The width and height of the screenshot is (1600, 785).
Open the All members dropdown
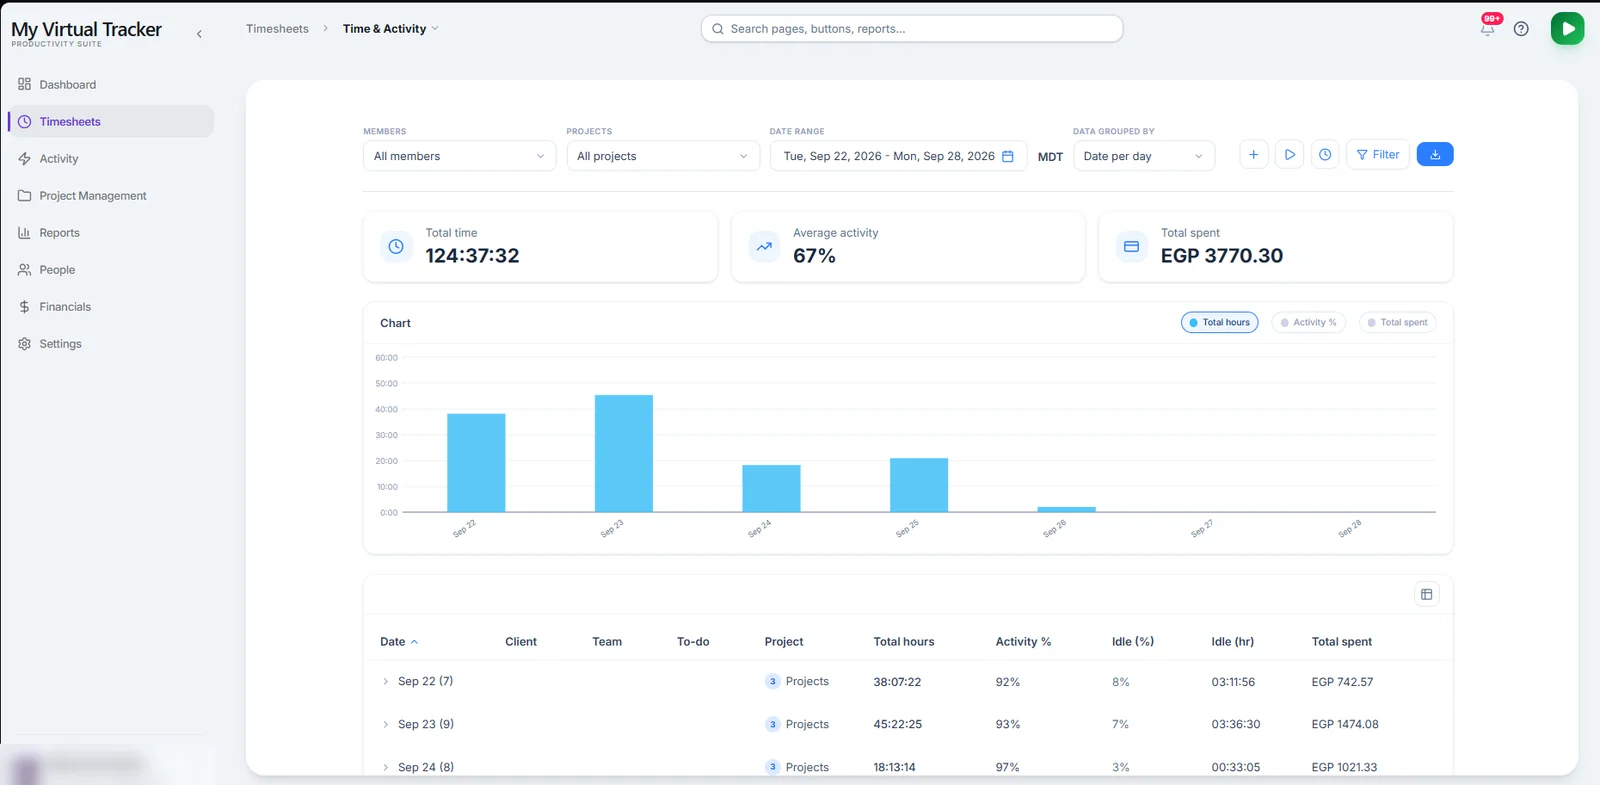click(x=459, y=156)
